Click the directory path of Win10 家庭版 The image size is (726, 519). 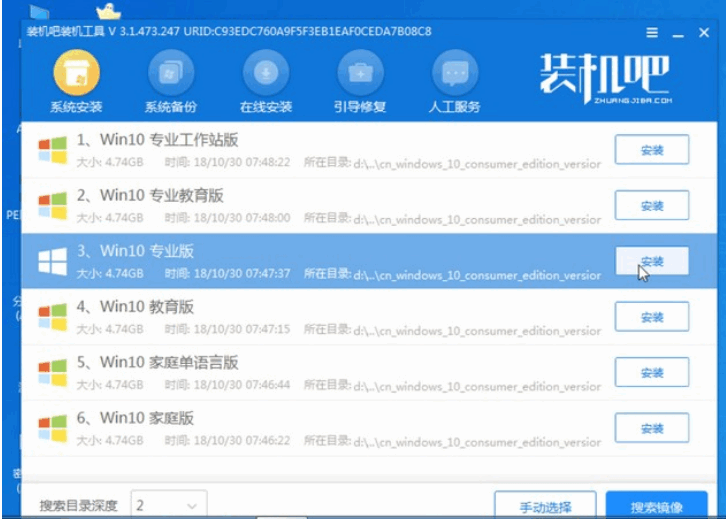click(x=477, y=442)
